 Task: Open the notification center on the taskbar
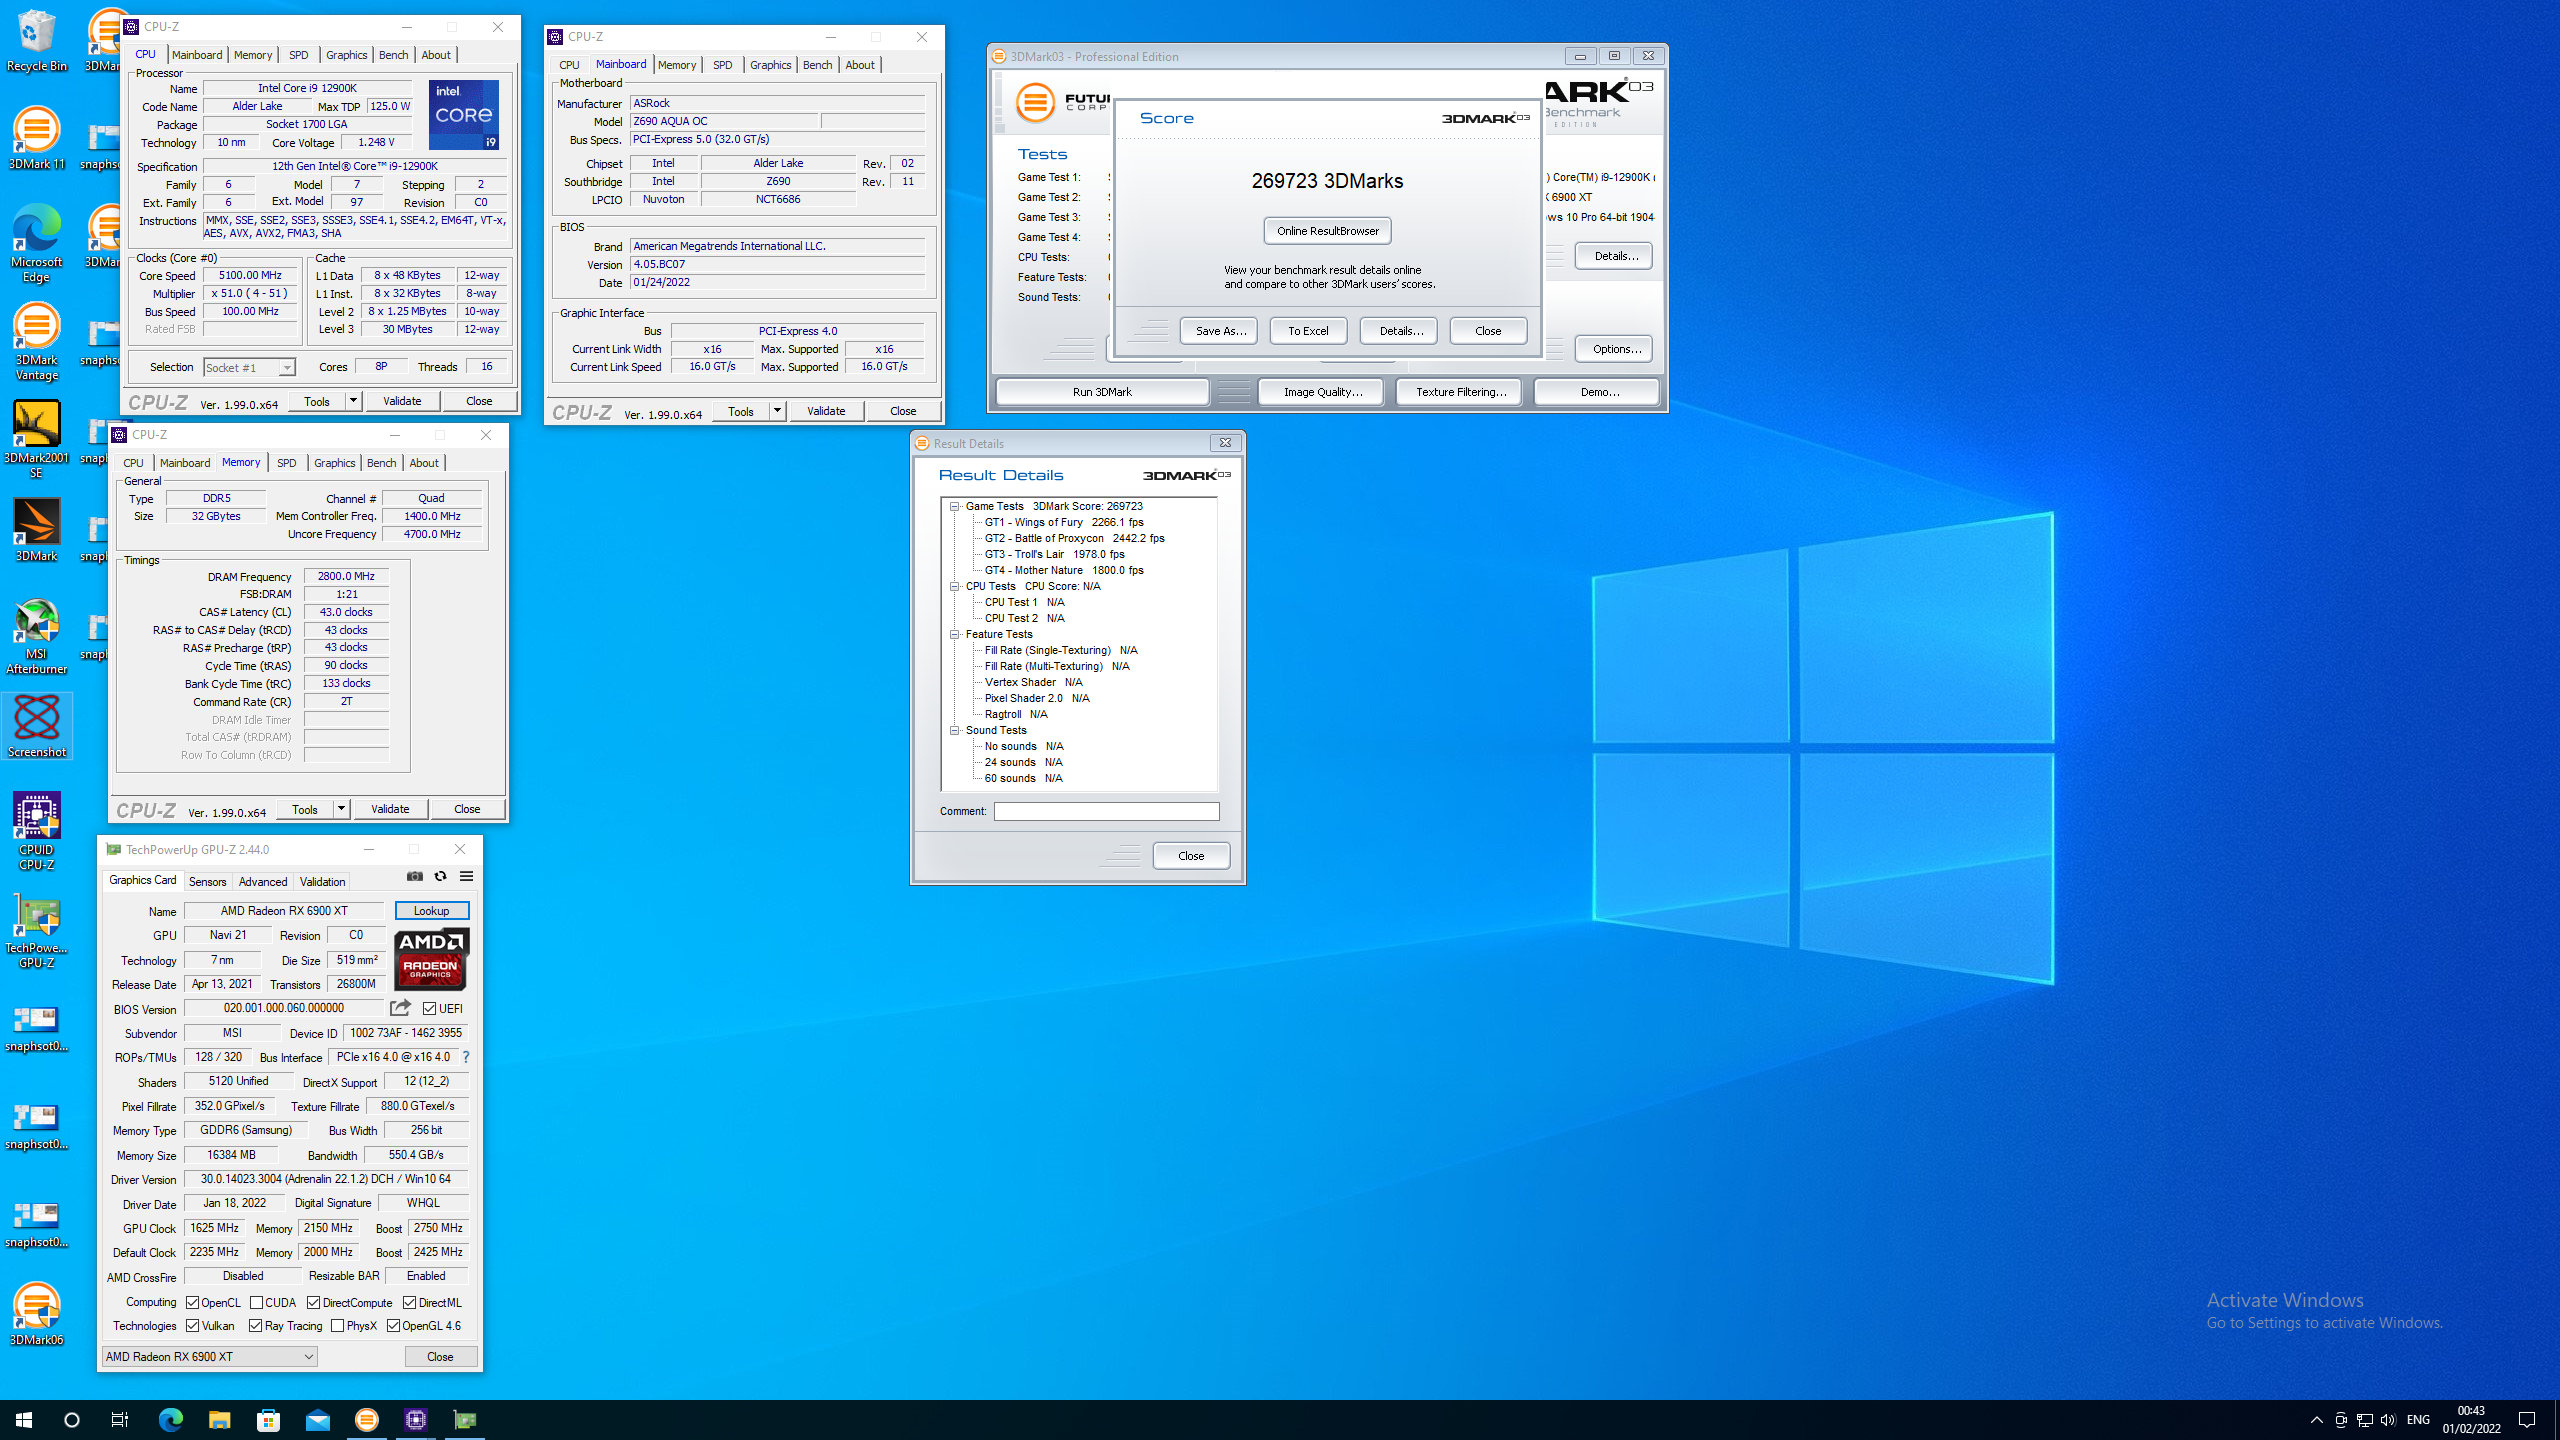[x=2527, y=1420]
